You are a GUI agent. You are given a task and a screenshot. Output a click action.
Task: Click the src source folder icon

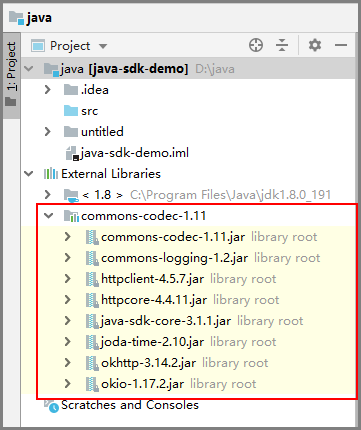[71, 111]
